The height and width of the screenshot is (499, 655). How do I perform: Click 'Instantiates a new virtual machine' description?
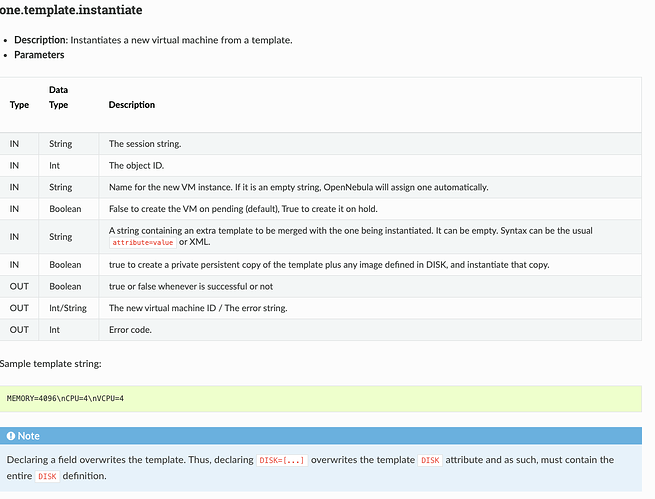pos(181,41)
